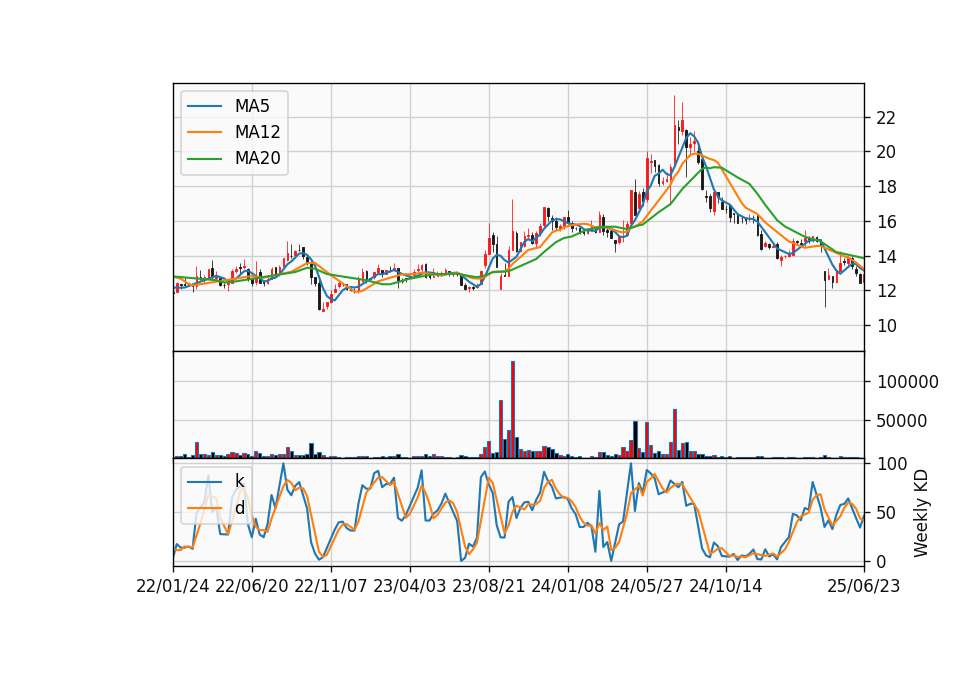Click the 23/04/03 date axis label
This screenshot has height=690, width=960.
pos(410,586)
